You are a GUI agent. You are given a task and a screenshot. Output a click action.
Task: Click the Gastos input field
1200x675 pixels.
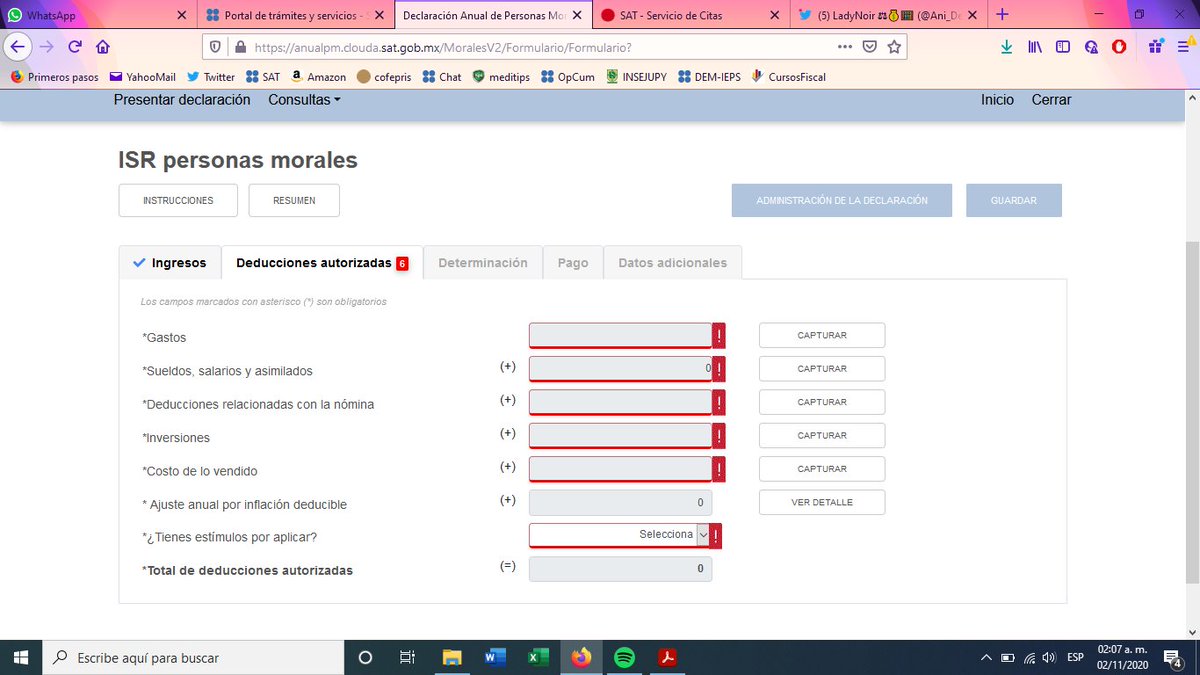pos(621,335)
